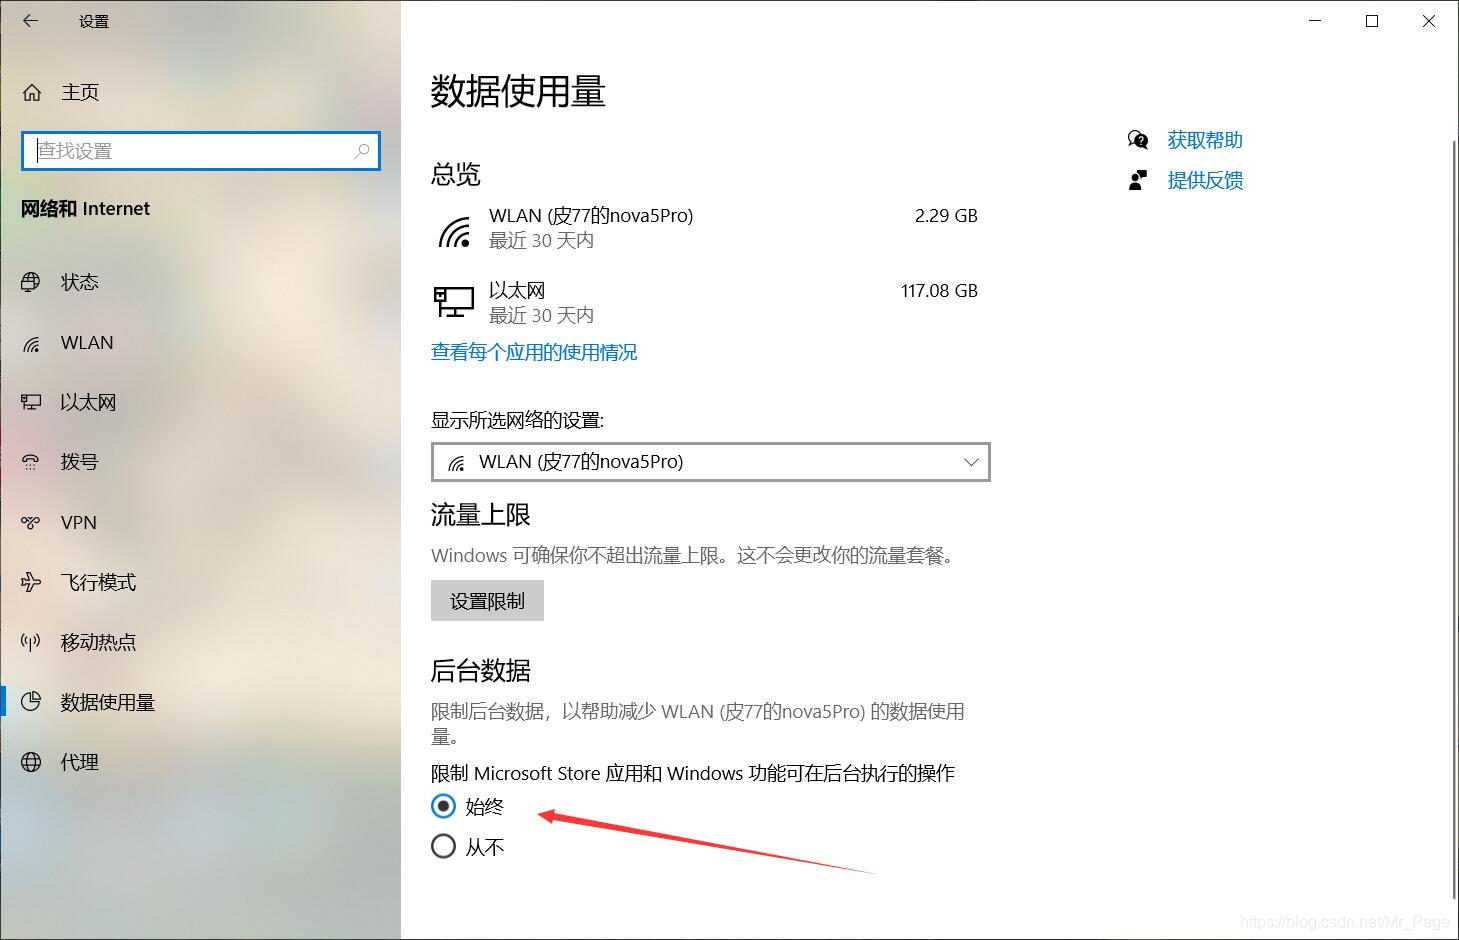Click the globe icon next to 状态

click(31, 282)
